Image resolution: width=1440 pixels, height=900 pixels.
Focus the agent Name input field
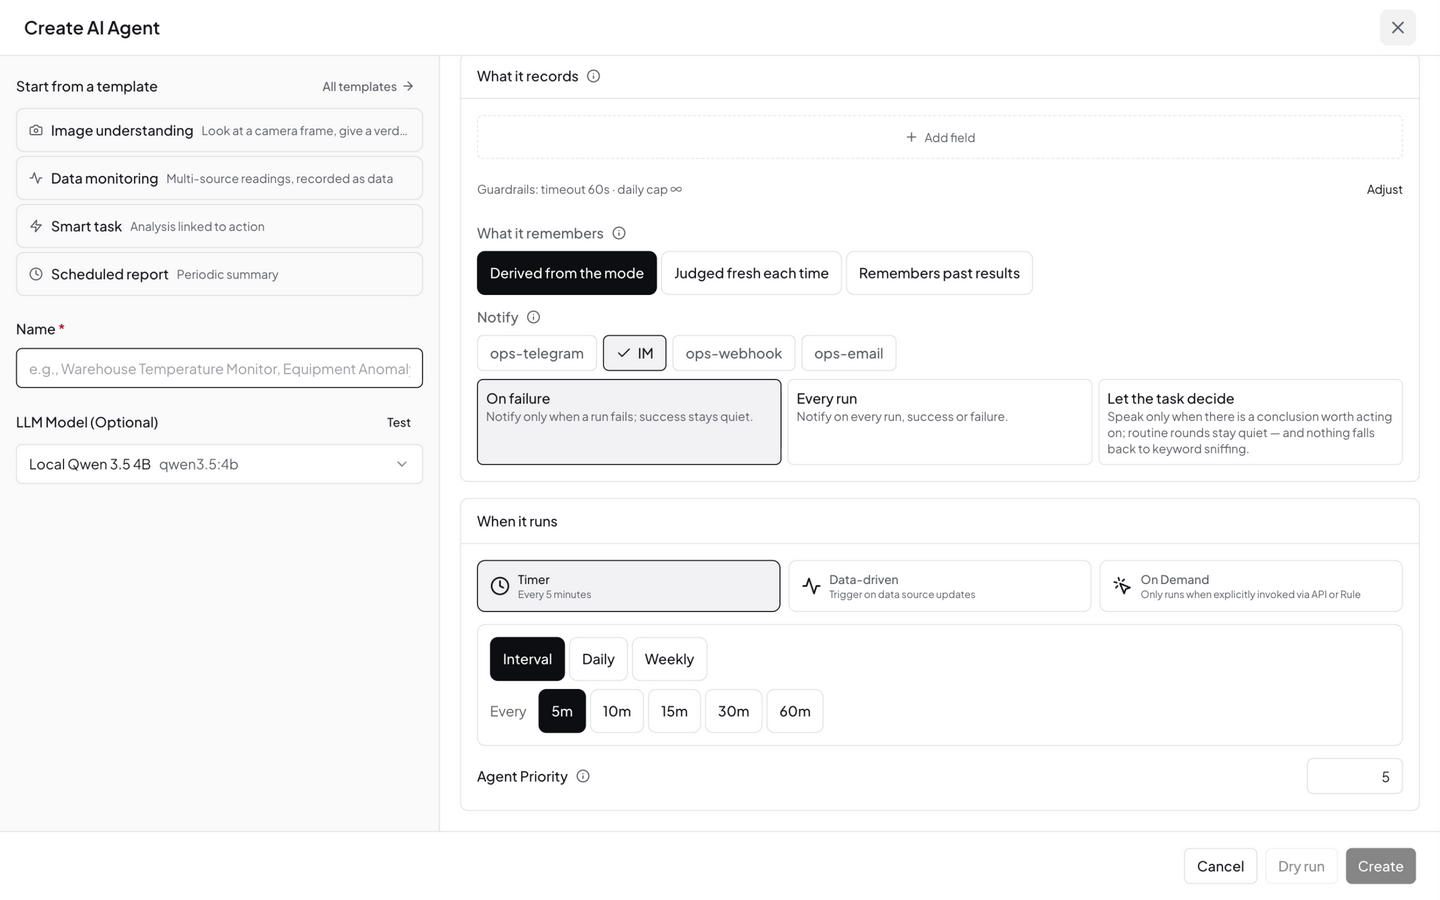pyautogui.click(x=219, y=368)
